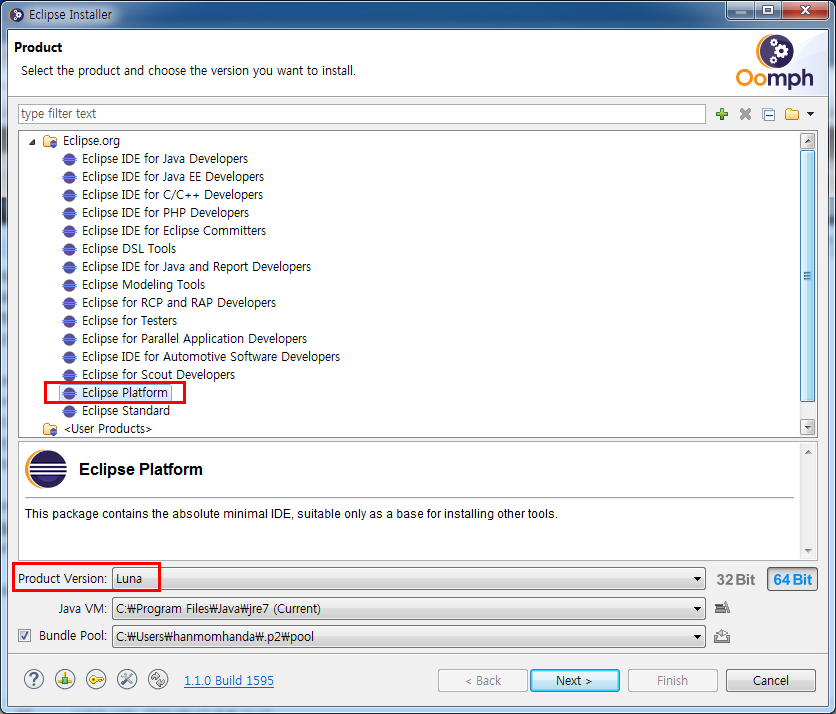Select Eclipse IDE for Java EE Developers
This screenshot has height=714, width=836.
pyautogui.click(x=173, y=177)
